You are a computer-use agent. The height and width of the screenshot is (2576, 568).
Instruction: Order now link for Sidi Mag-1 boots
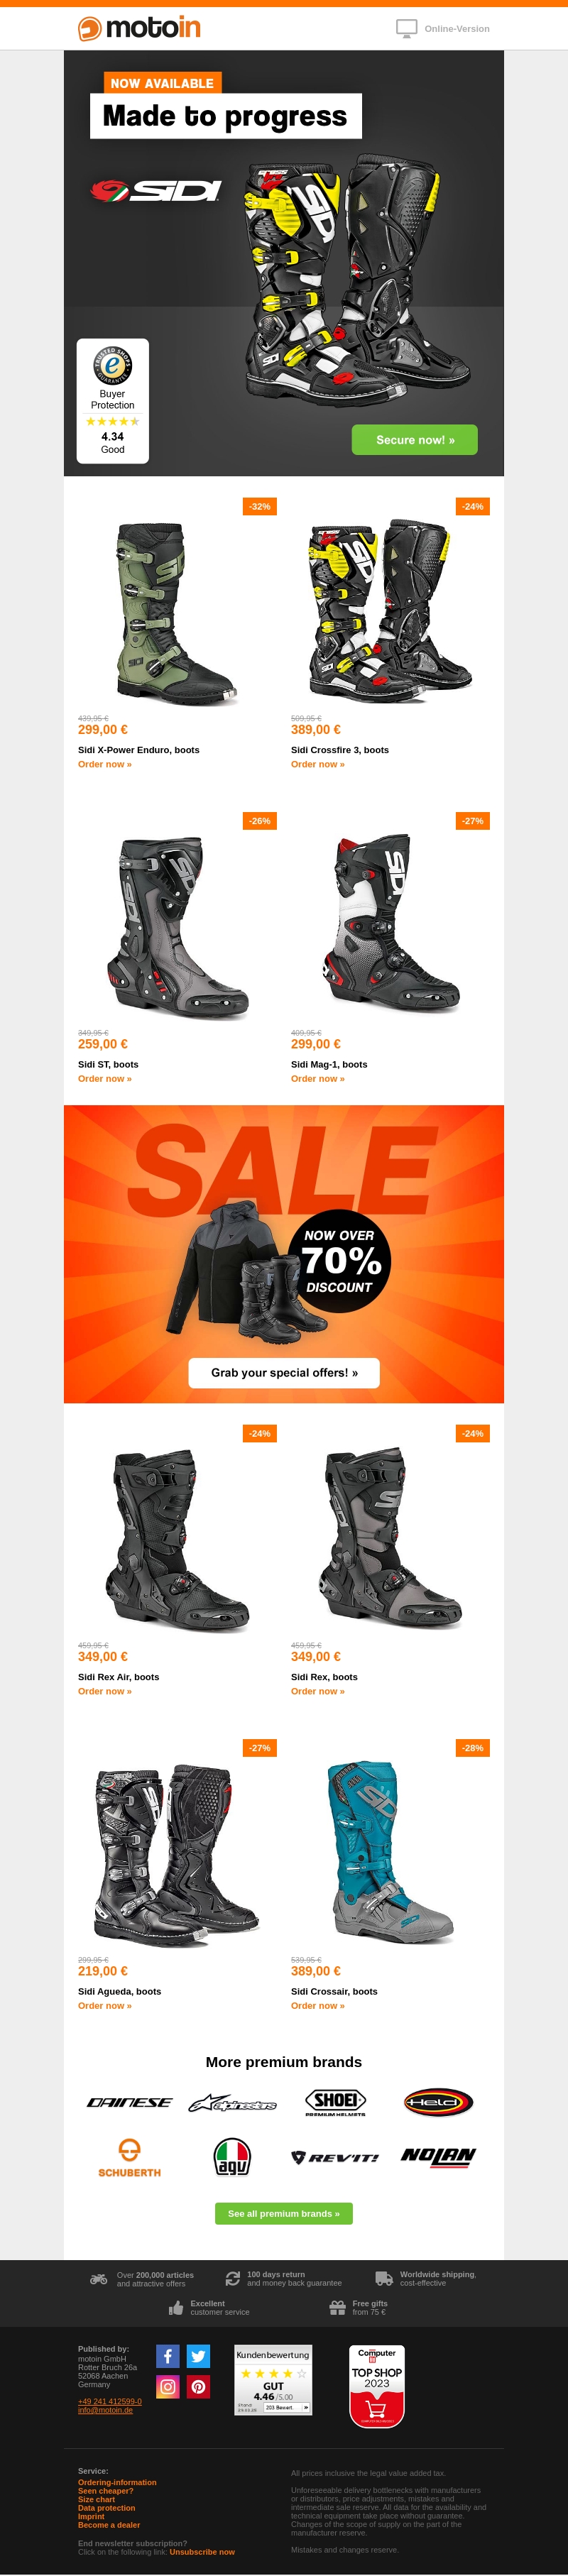(x=318, y=1079)
